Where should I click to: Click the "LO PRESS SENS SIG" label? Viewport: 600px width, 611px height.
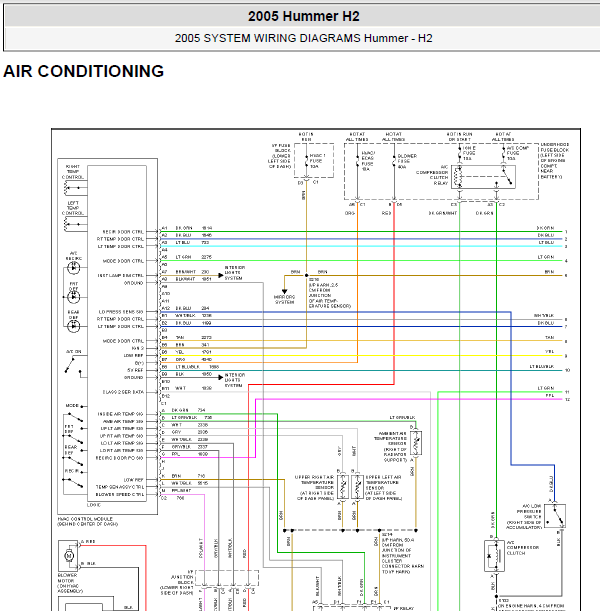121,312
